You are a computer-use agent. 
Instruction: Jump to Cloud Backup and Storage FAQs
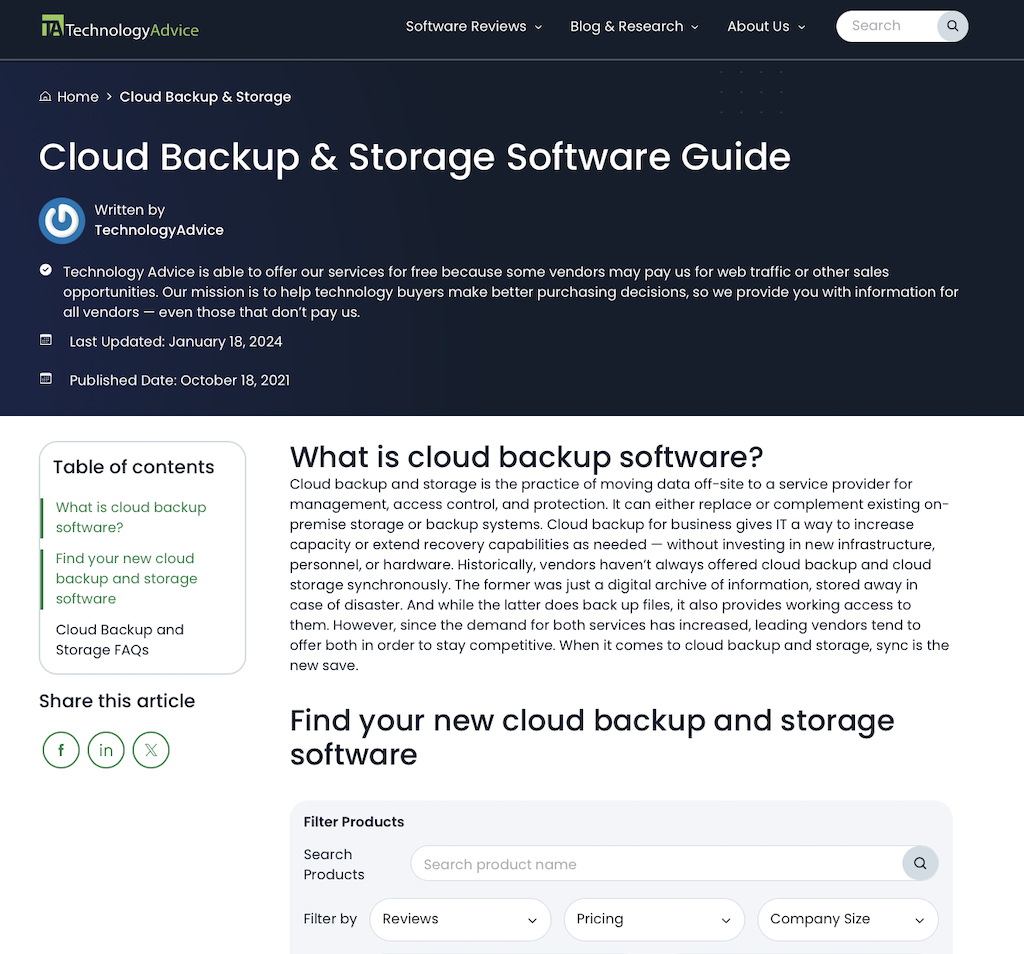tap(120, 639)
